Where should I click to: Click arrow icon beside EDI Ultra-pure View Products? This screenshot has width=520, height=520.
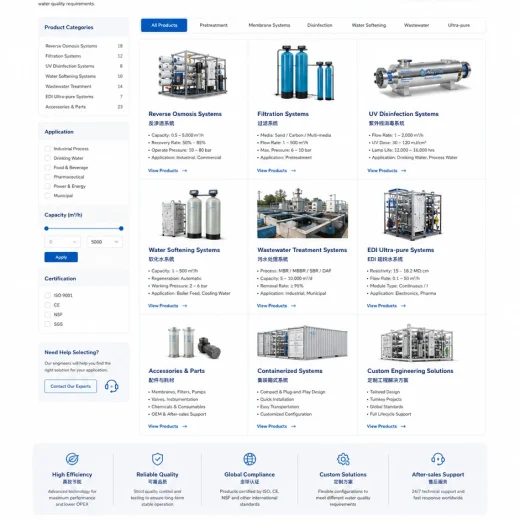pos(403,306)
